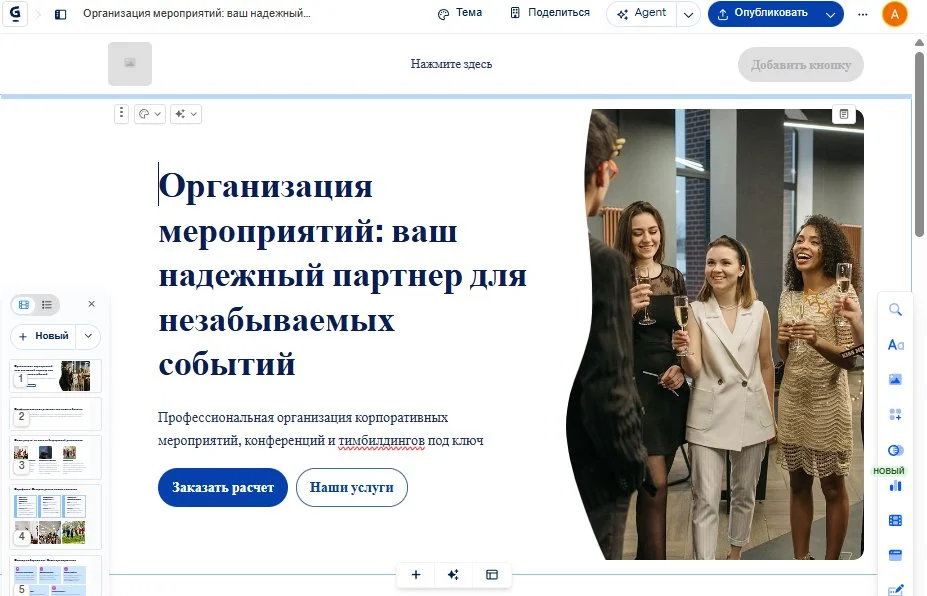Open the card three-dot options menu

pyautogui.click(x=121, y=113)
